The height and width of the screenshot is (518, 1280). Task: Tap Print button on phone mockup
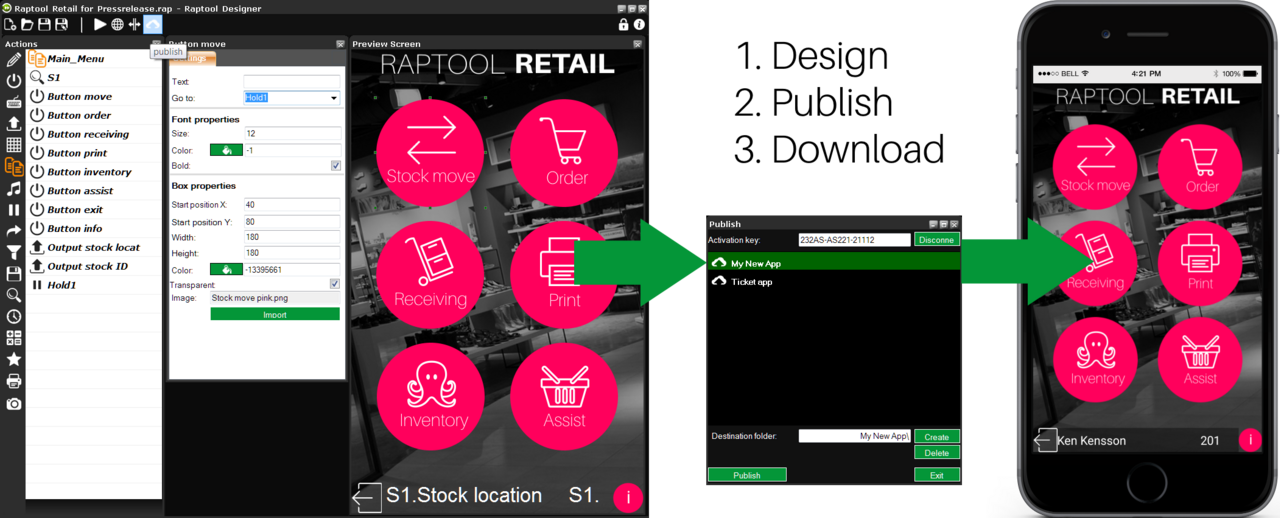pos(1200,263)
